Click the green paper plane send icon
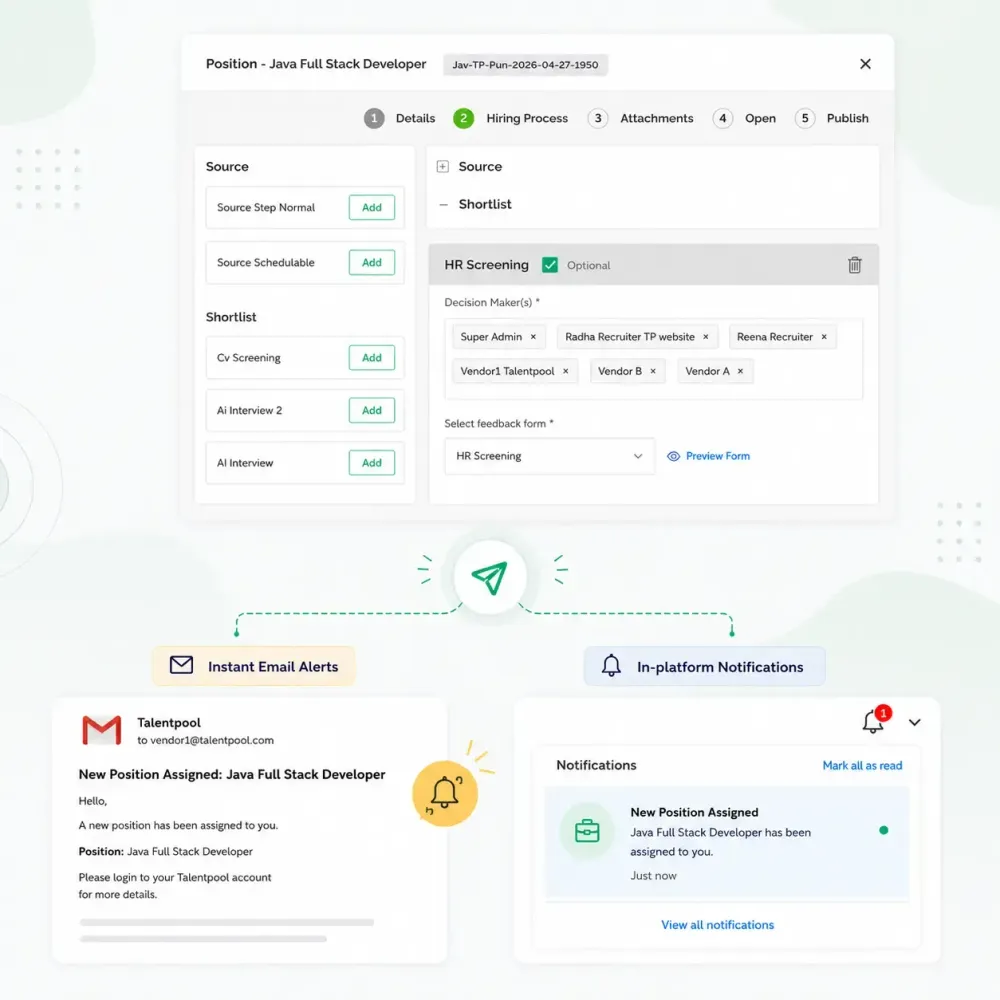This screenshot has height=1000, width=1000. pyautogui.click(x=490, y=577)
